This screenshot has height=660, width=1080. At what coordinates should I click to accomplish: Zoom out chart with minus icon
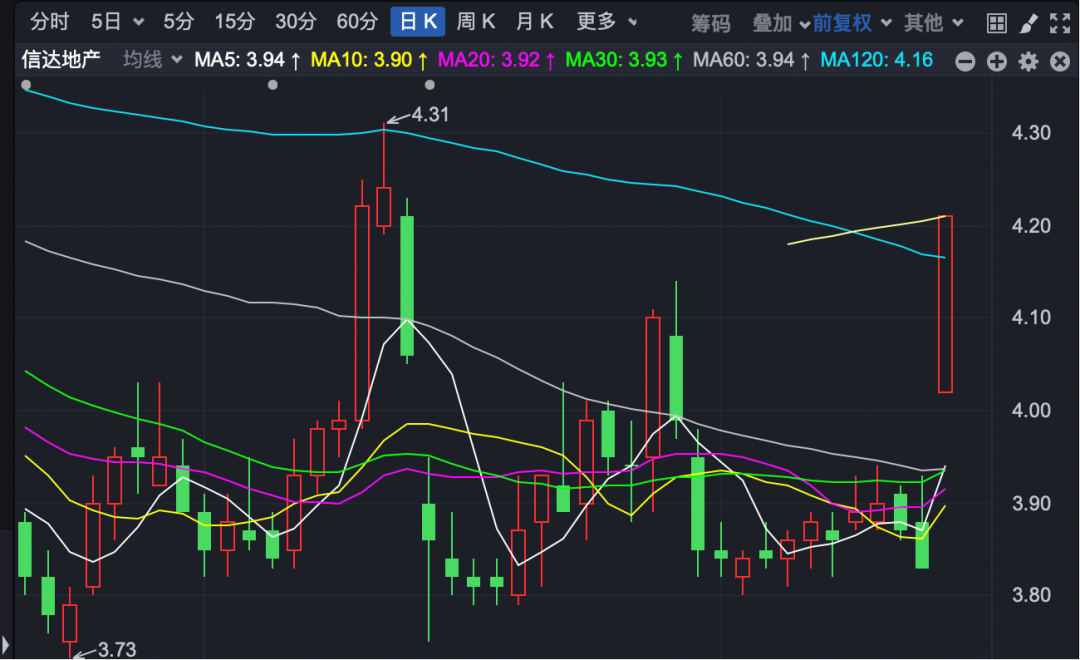point(965,62)
